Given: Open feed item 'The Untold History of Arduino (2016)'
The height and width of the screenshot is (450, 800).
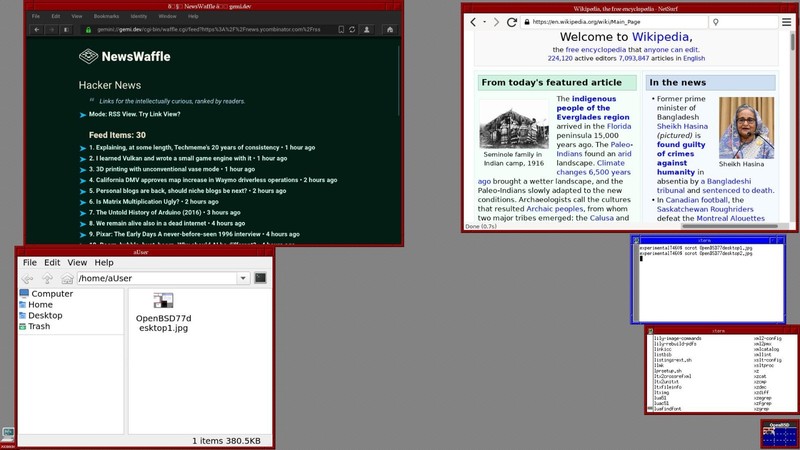Looking at the screenshot, I should click(x=164, y=212).
